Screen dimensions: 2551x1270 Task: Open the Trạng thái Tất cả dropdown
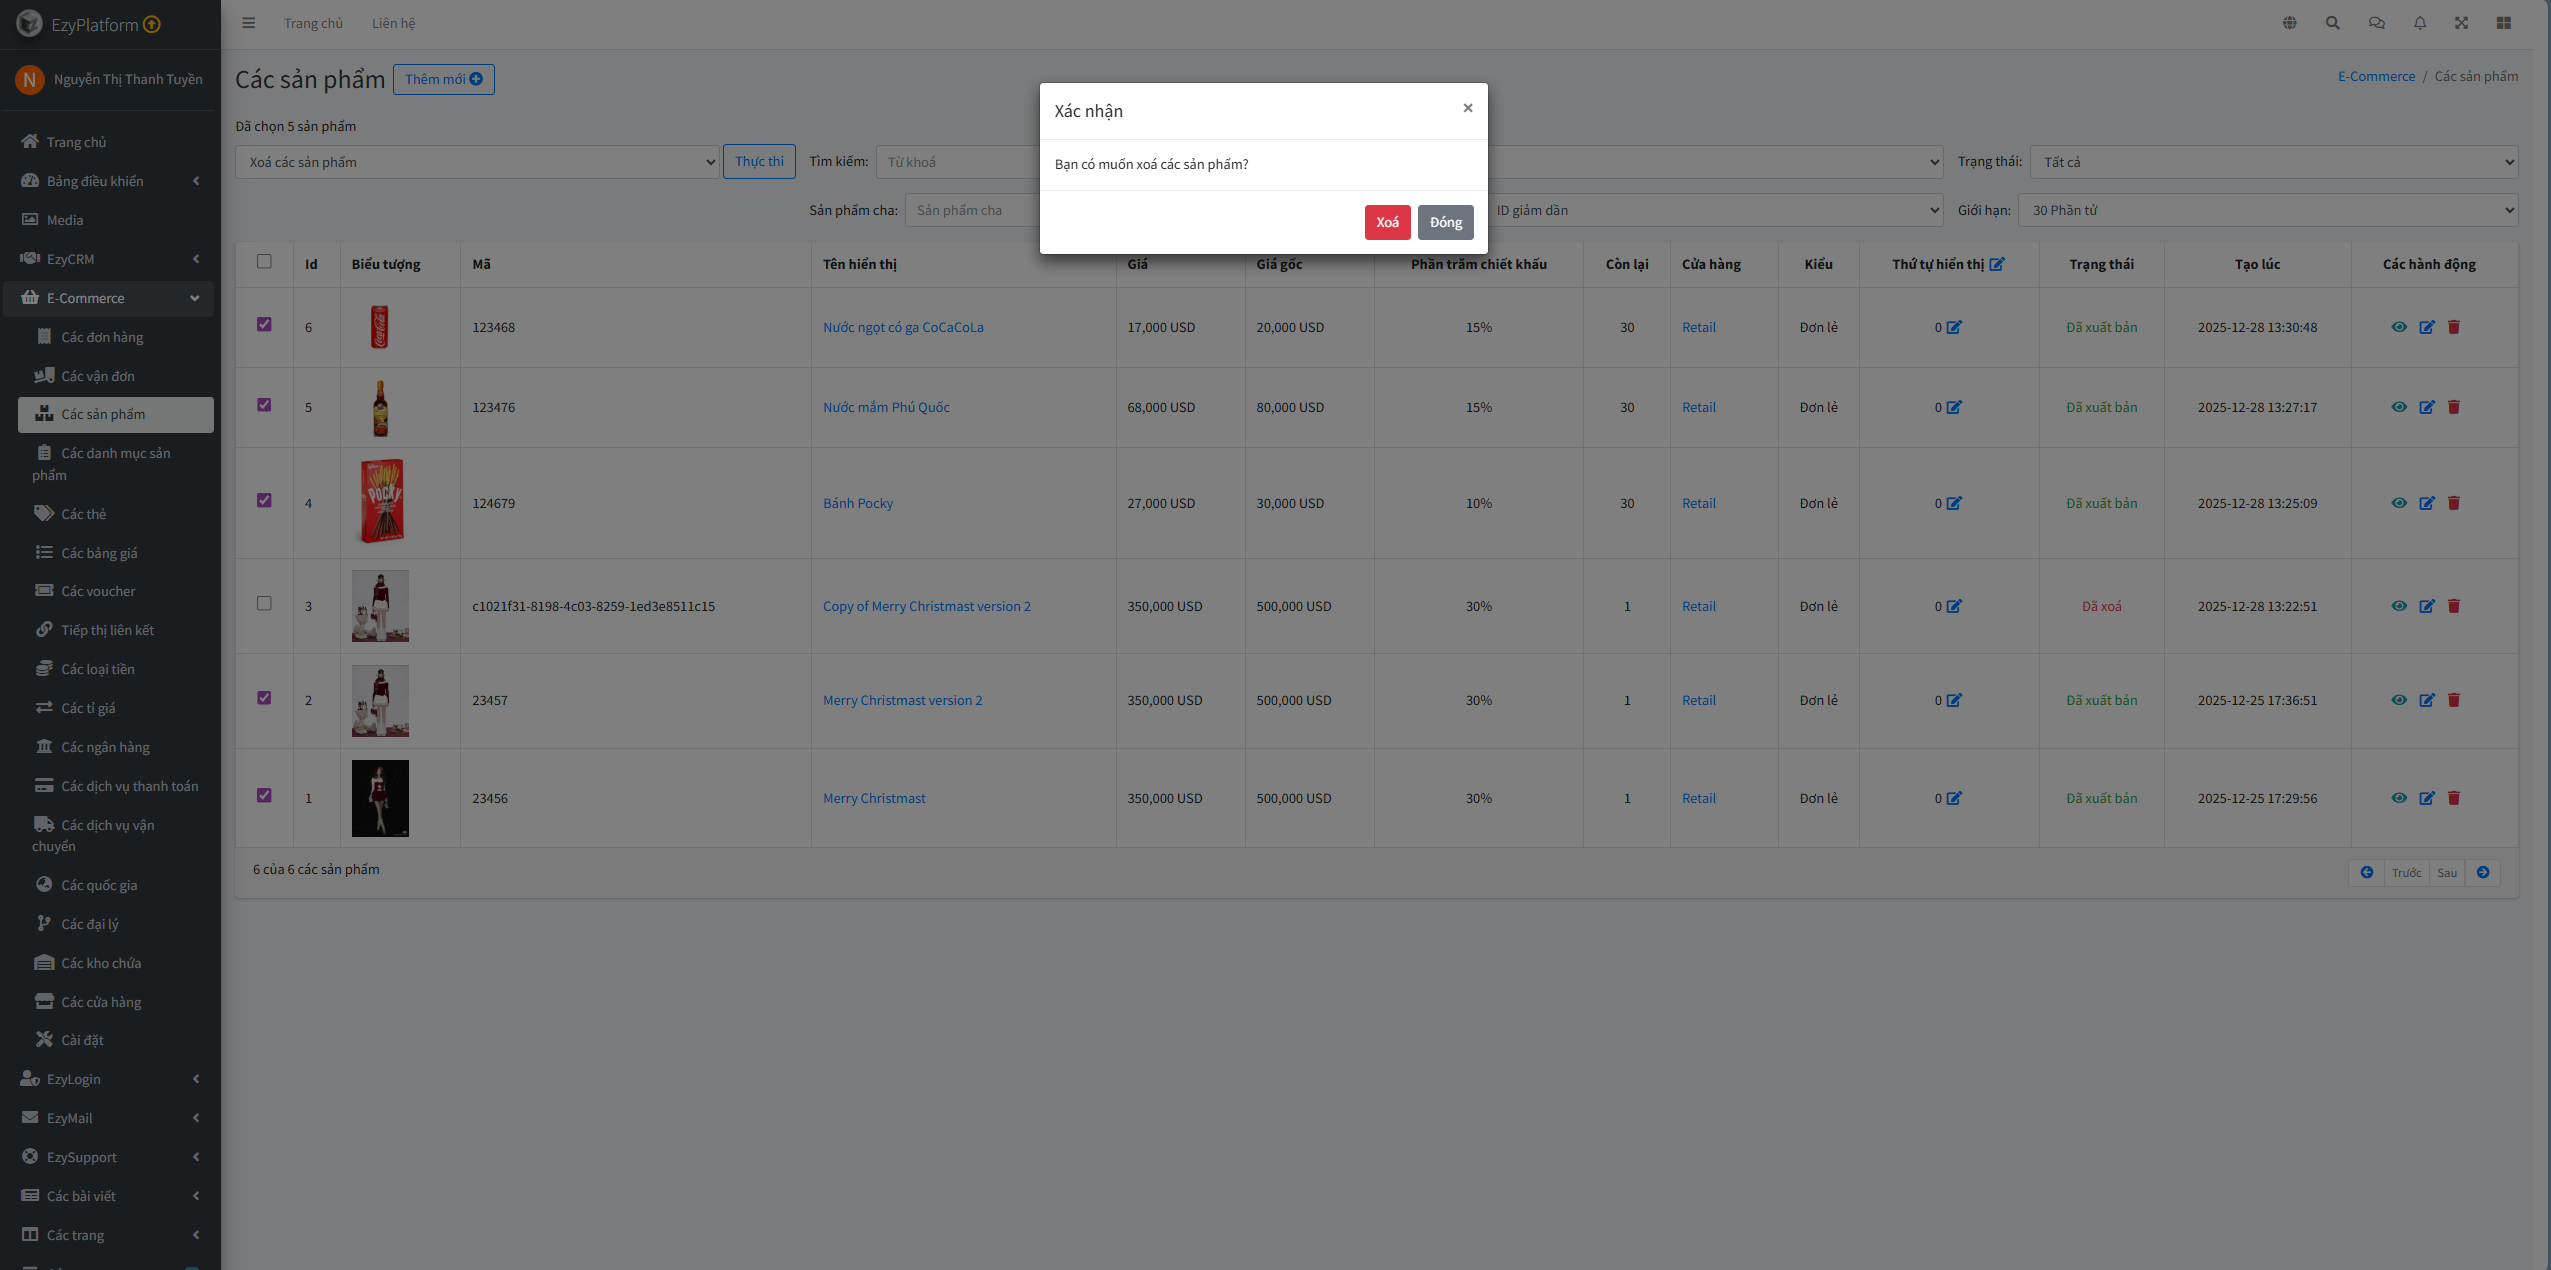click(2275, 162)
